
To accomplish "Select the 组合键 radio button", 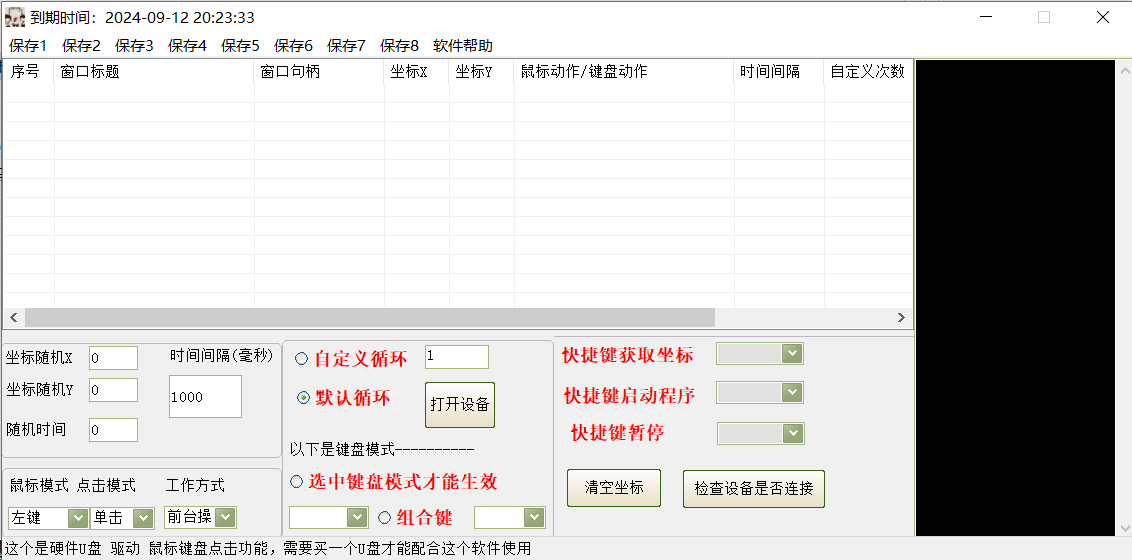I will pos(385,517).
